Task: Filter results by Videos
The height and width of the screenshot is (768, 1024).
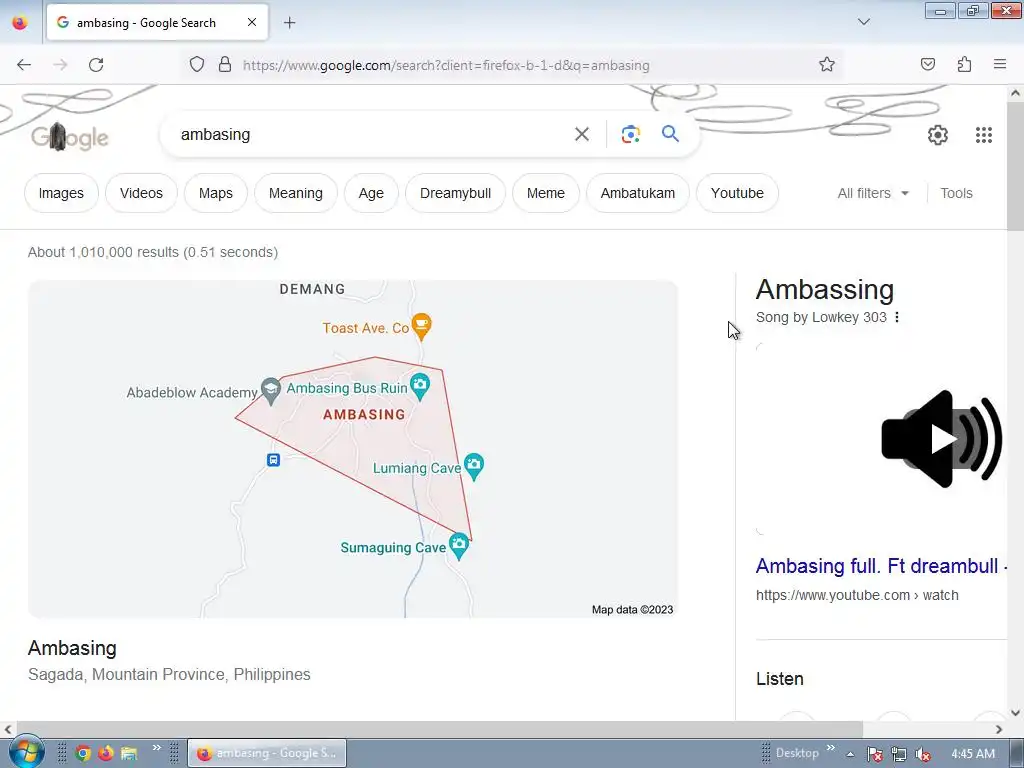Action: point(141,193)
